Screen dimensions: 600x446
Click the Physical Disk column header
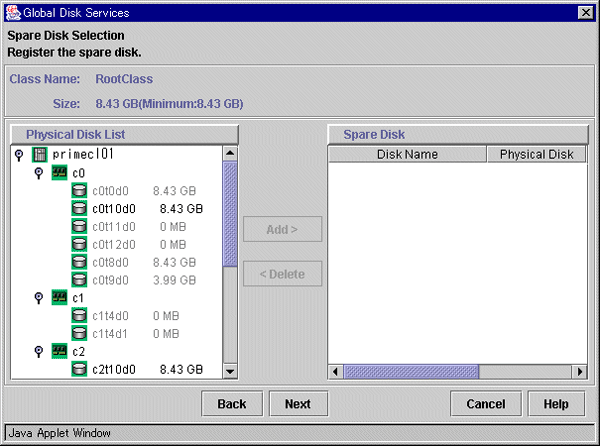click(536, 154)
